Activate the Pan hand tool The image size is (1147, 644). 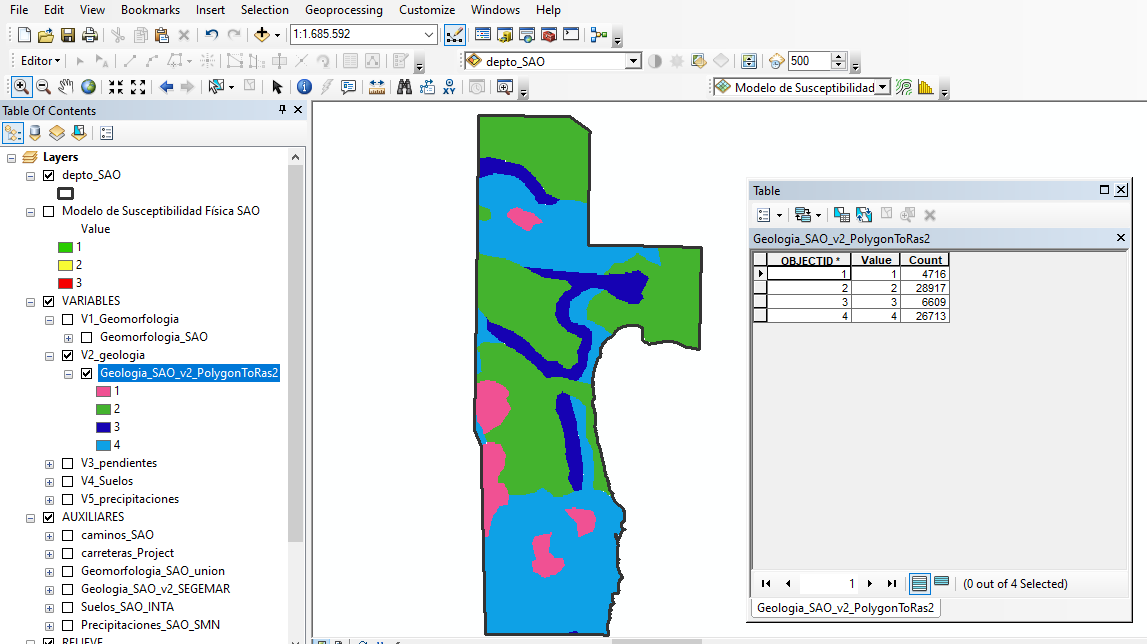coord(66,87)
